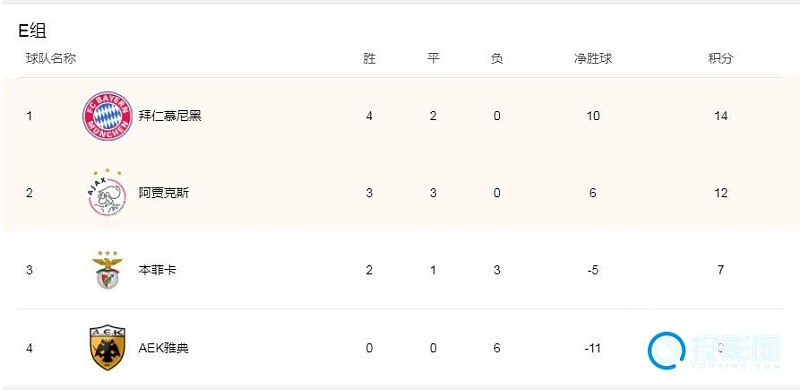Open the 阿贾克斯 team name link
This screenshot has width=800, height=390.
click(x=163, y=193)
